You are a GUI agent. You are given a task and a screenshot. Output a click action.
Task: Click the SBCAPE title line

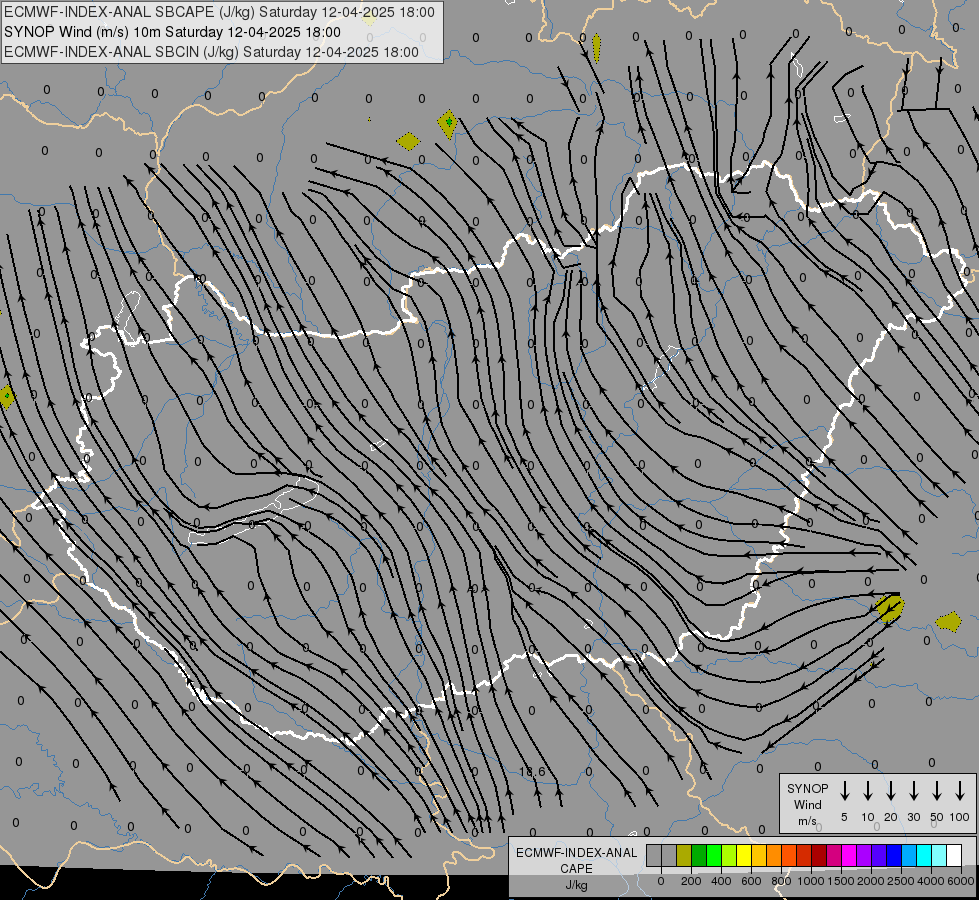pos(219,12)
